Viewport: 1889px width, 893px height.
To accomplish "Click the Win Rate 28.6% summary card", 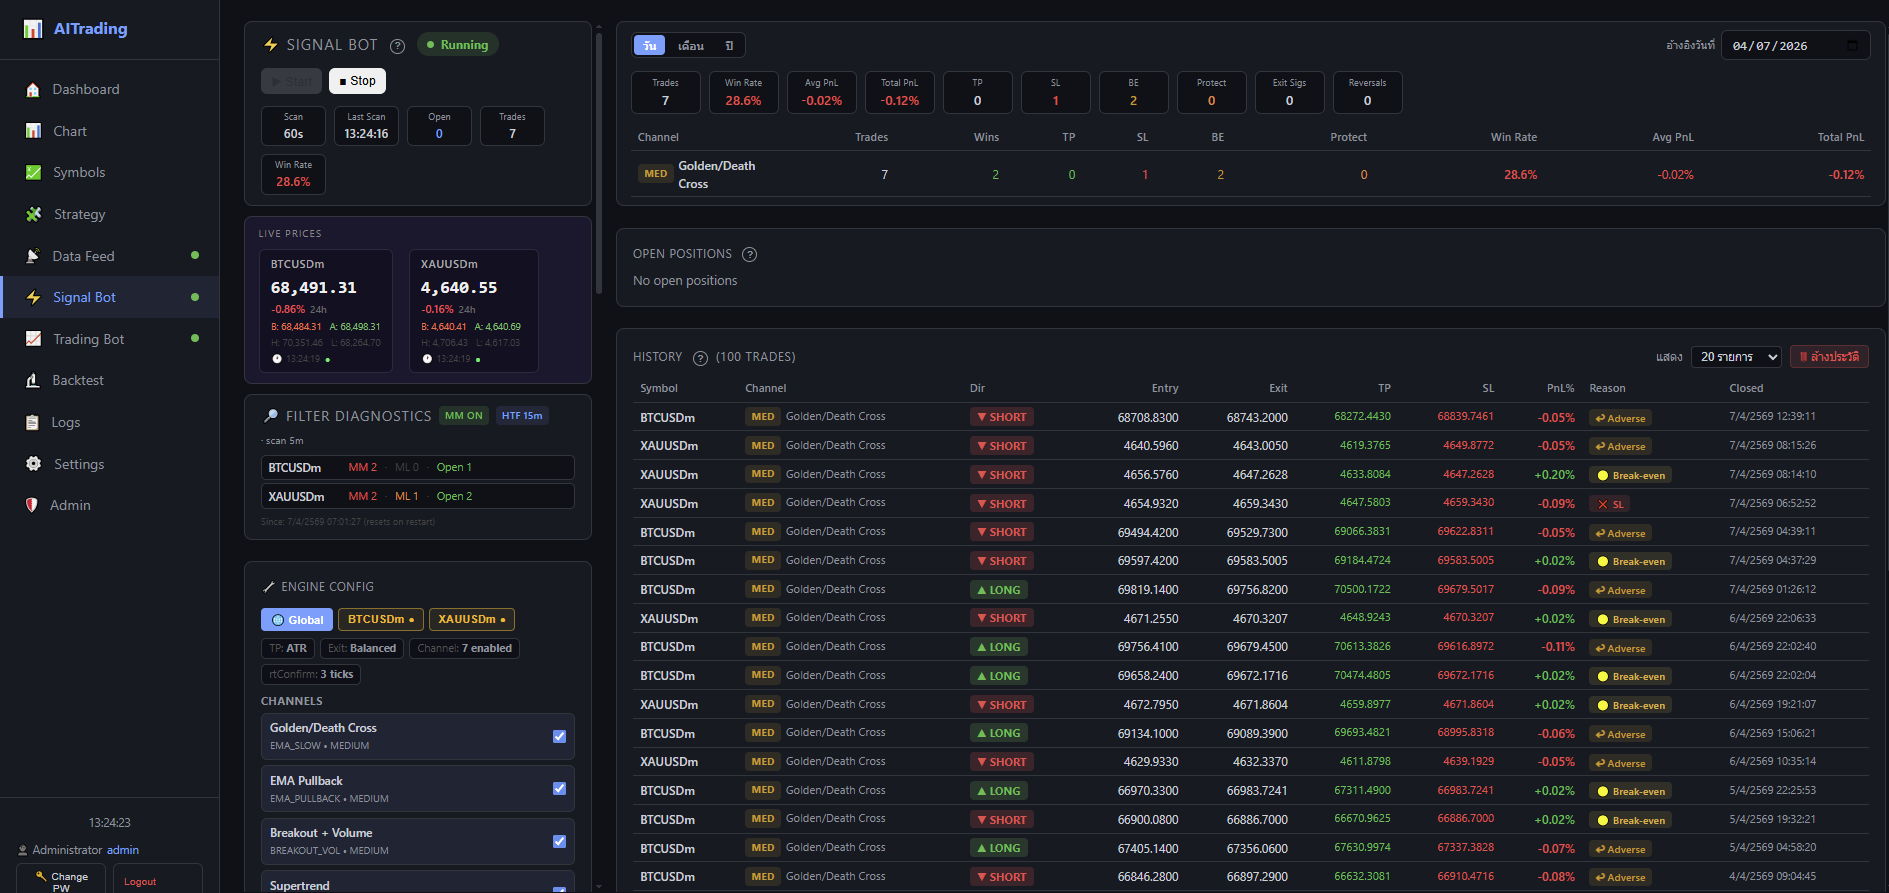I will (744, 92).
